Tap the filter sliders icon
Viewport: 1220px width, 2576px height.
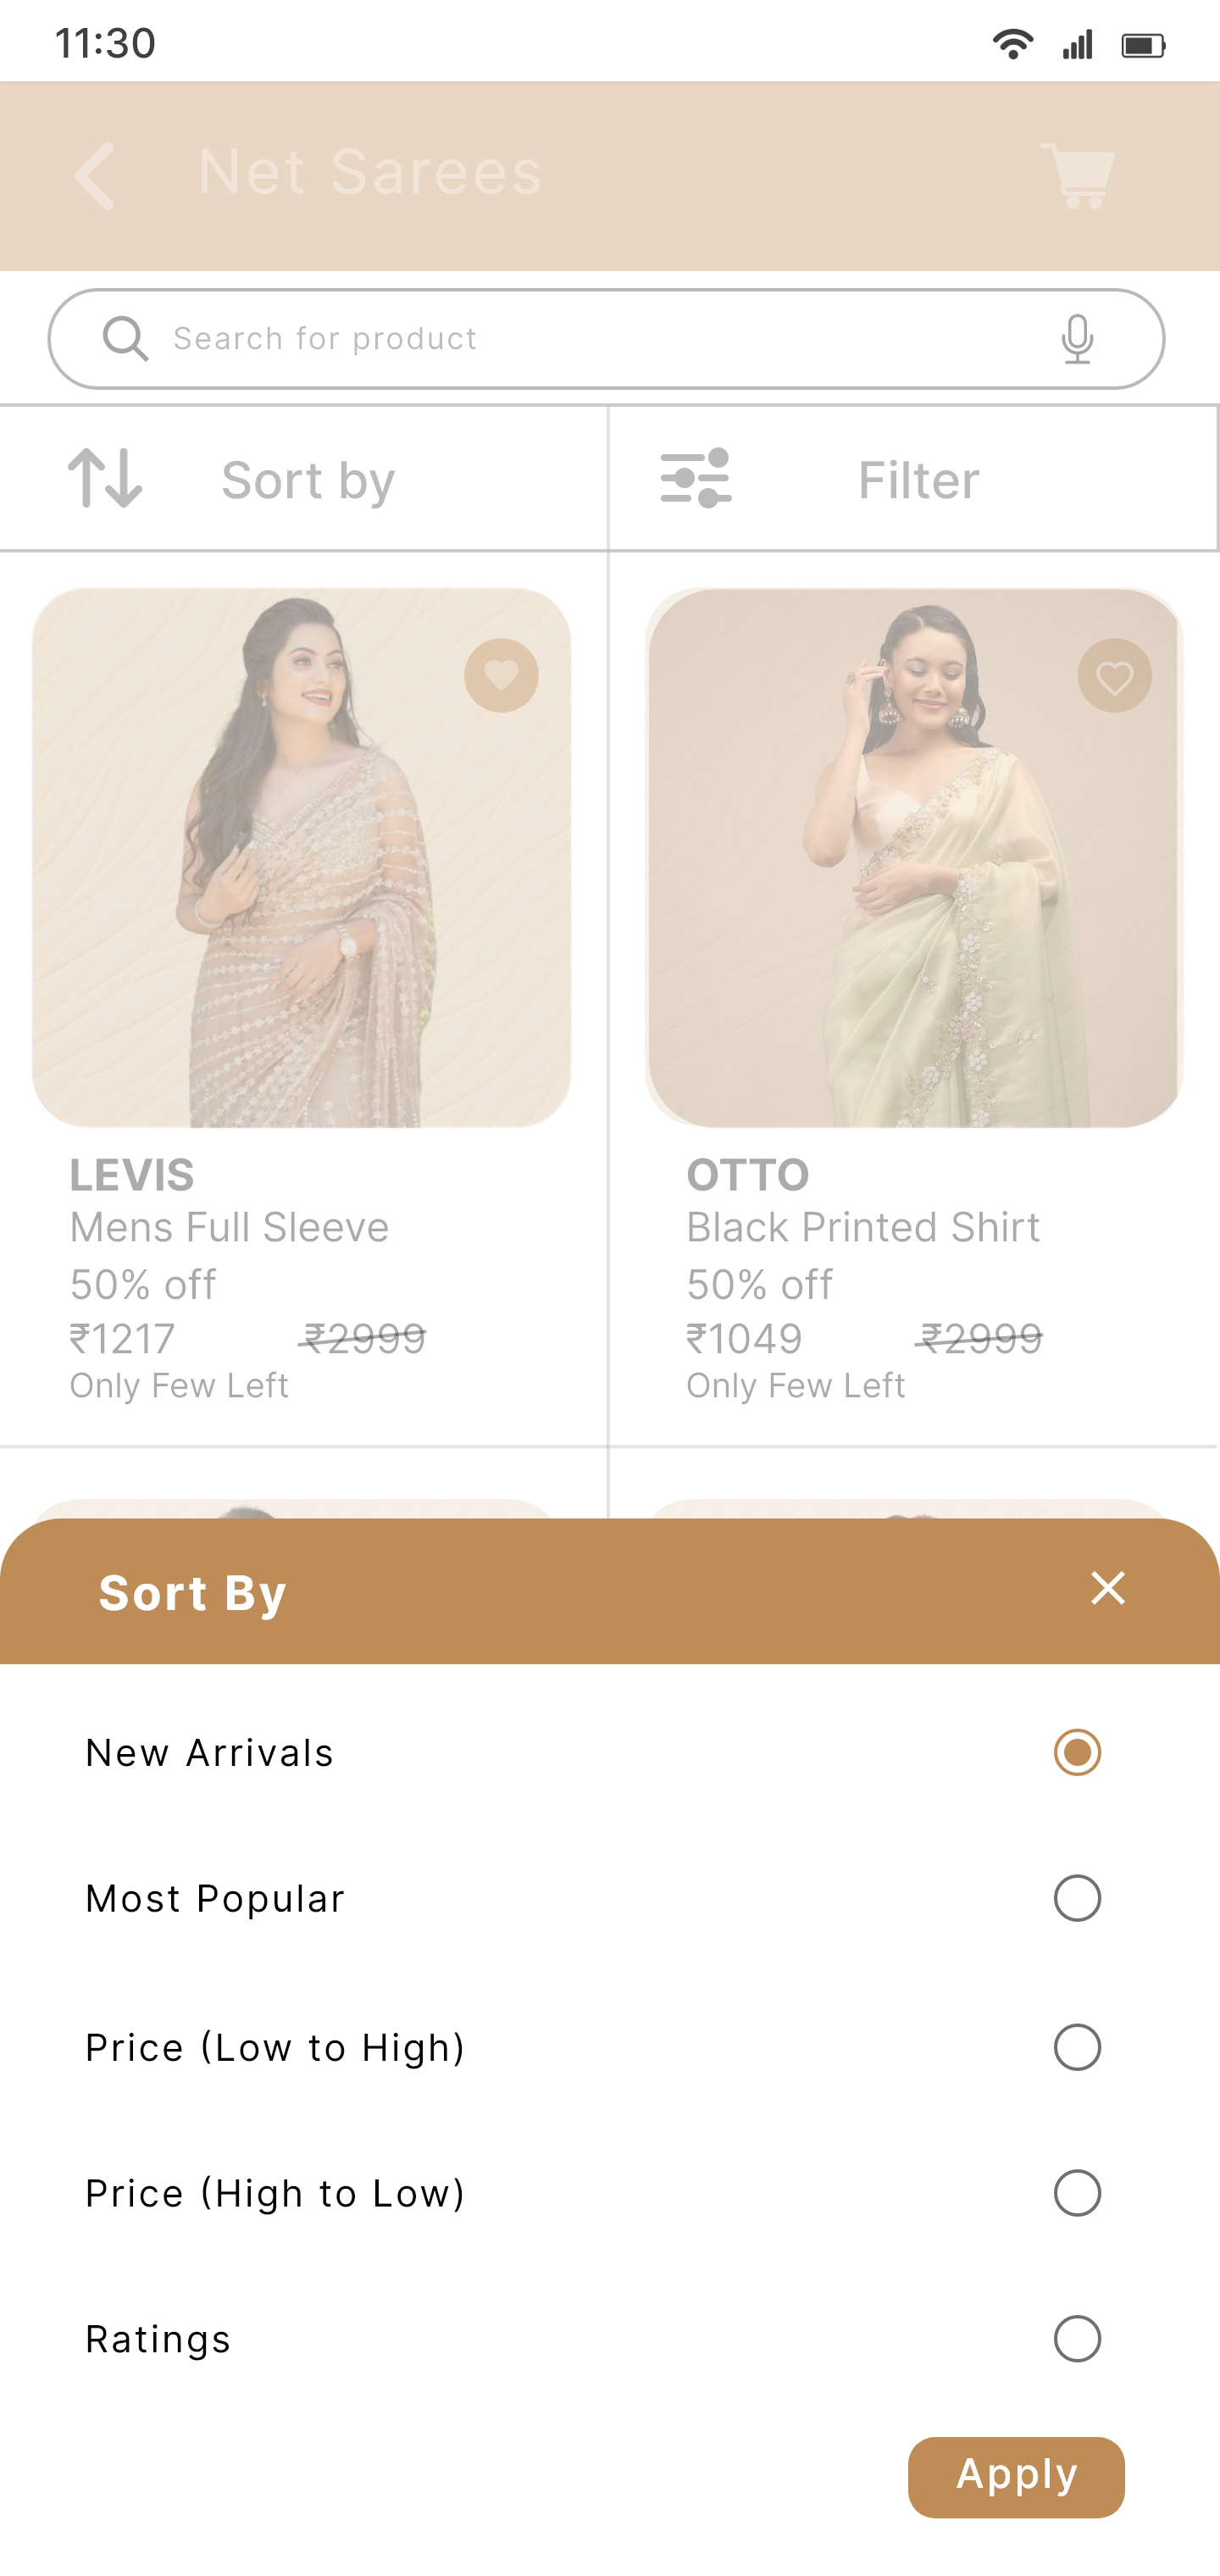(x=696, y=478)
